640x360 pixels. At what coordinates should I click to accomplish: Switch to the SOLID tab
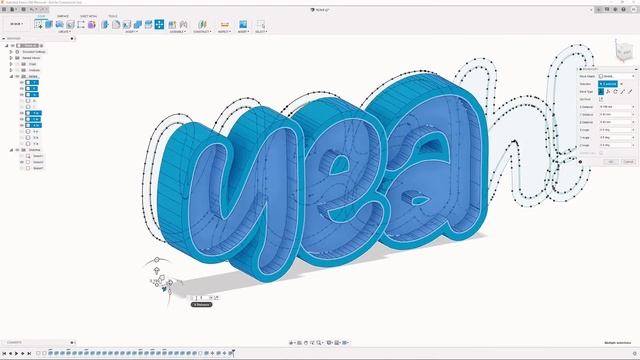click(41, 16)
